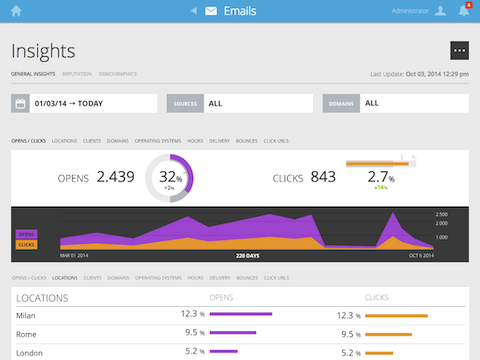The height and width of the screenshot is (360, 480).
Task: Click the MAR 01 2014 chart start label
Action: coord(74,255)
